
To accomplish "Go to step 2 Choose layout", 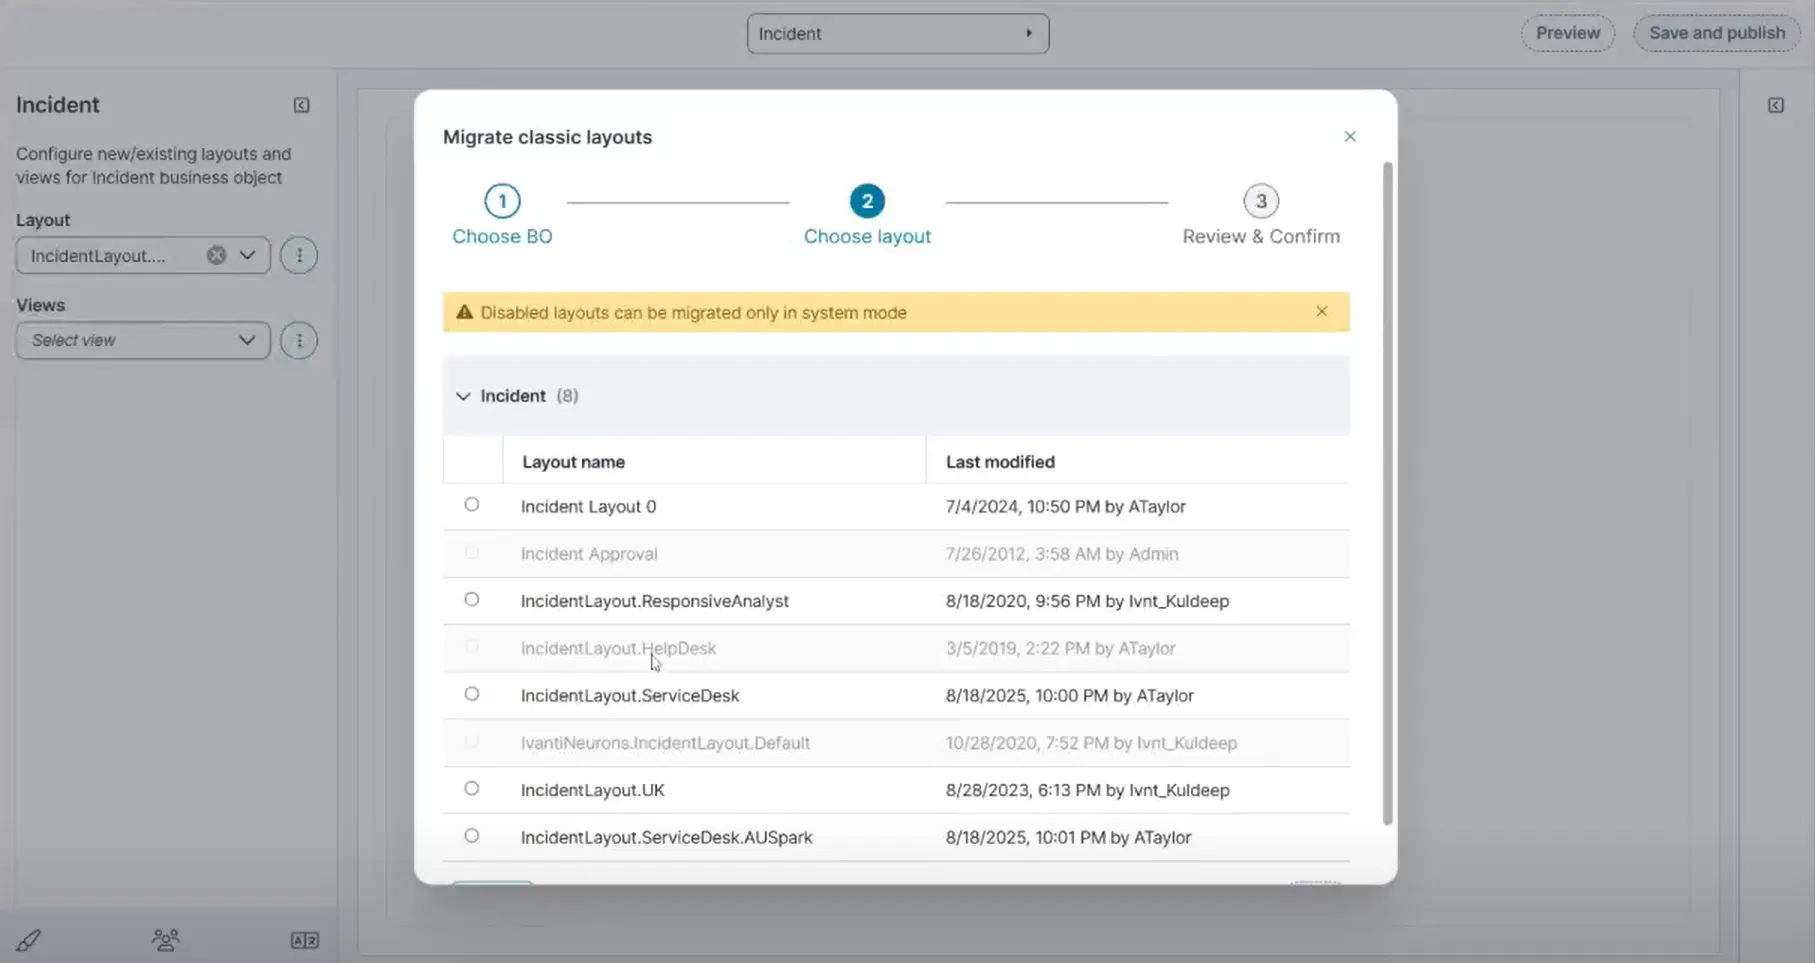I will tap(867, 215).
